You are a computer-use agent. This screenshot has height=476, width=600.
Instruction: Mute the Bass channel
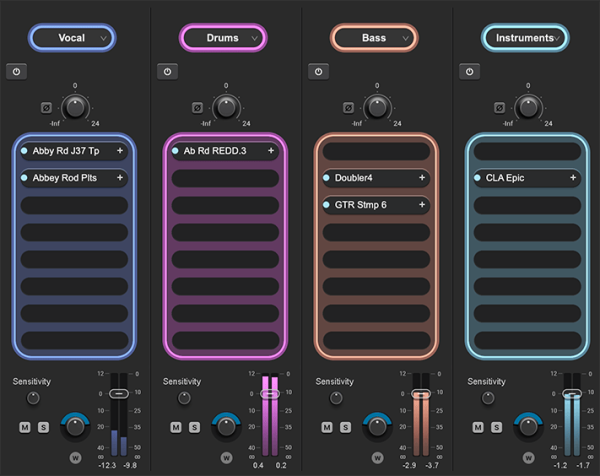click(x=327, y=427)
